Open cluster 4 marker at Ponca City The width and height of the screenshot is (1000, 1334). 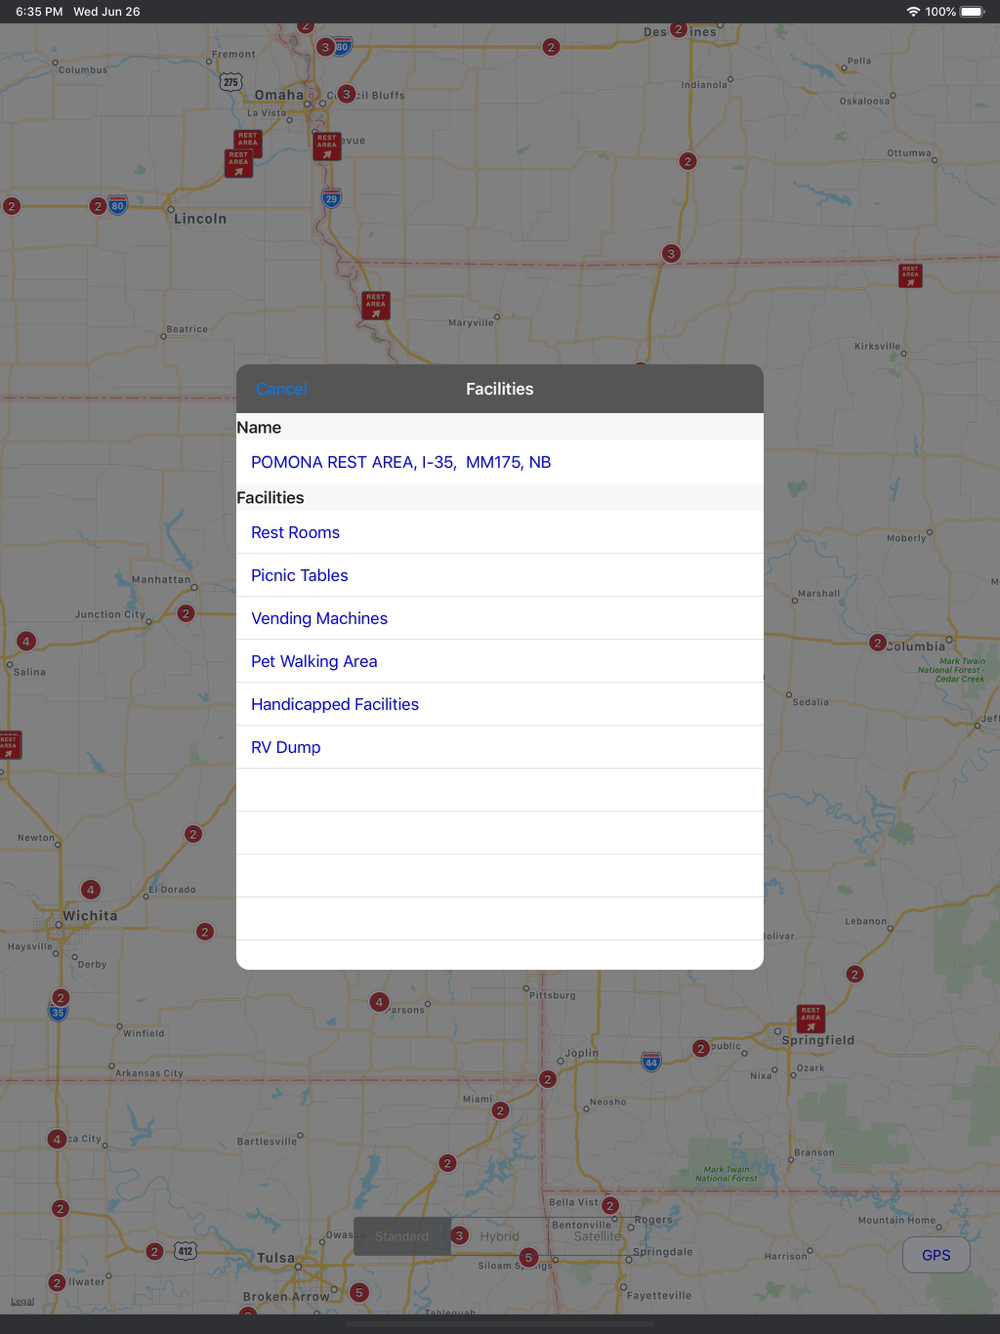[57, 1138]
